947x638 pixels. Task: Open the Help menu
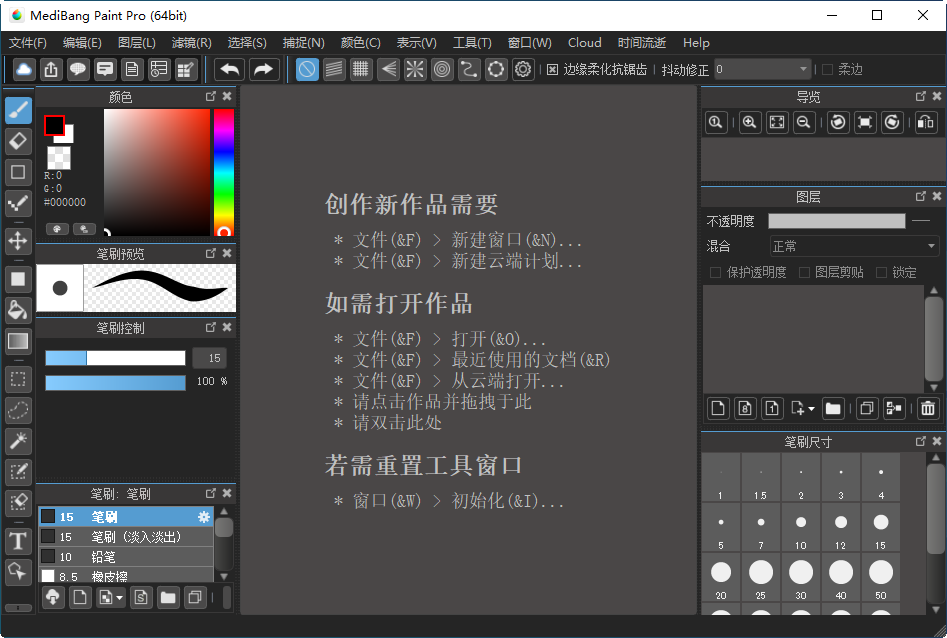(696, 43)
